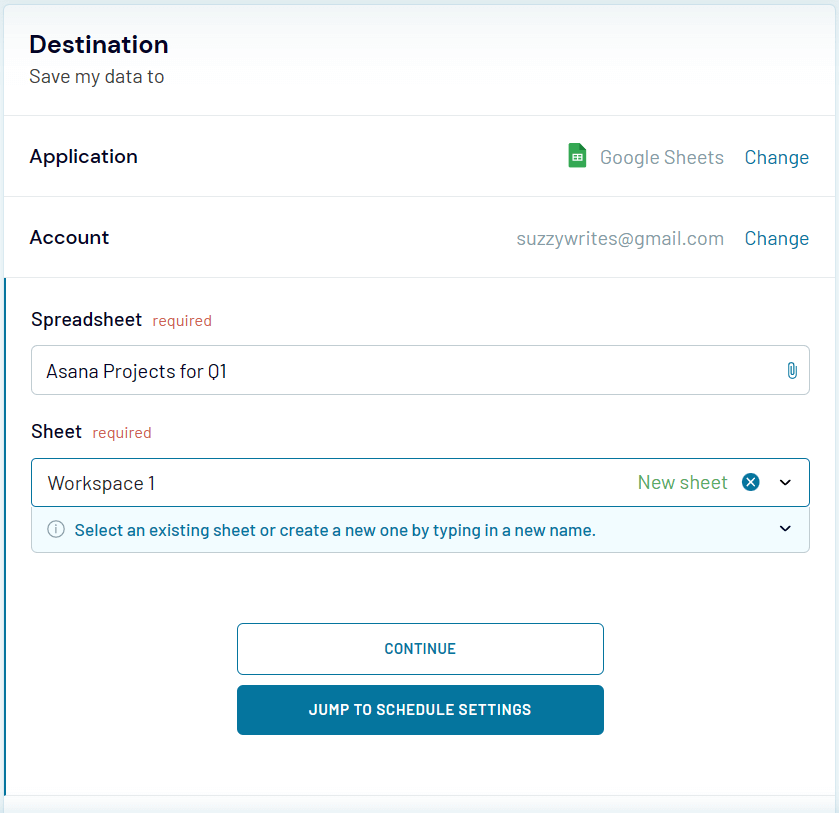Screen dimensions: 839x813
Task: Click the Google Sheets application icon
Action: [x=577, y=155]
